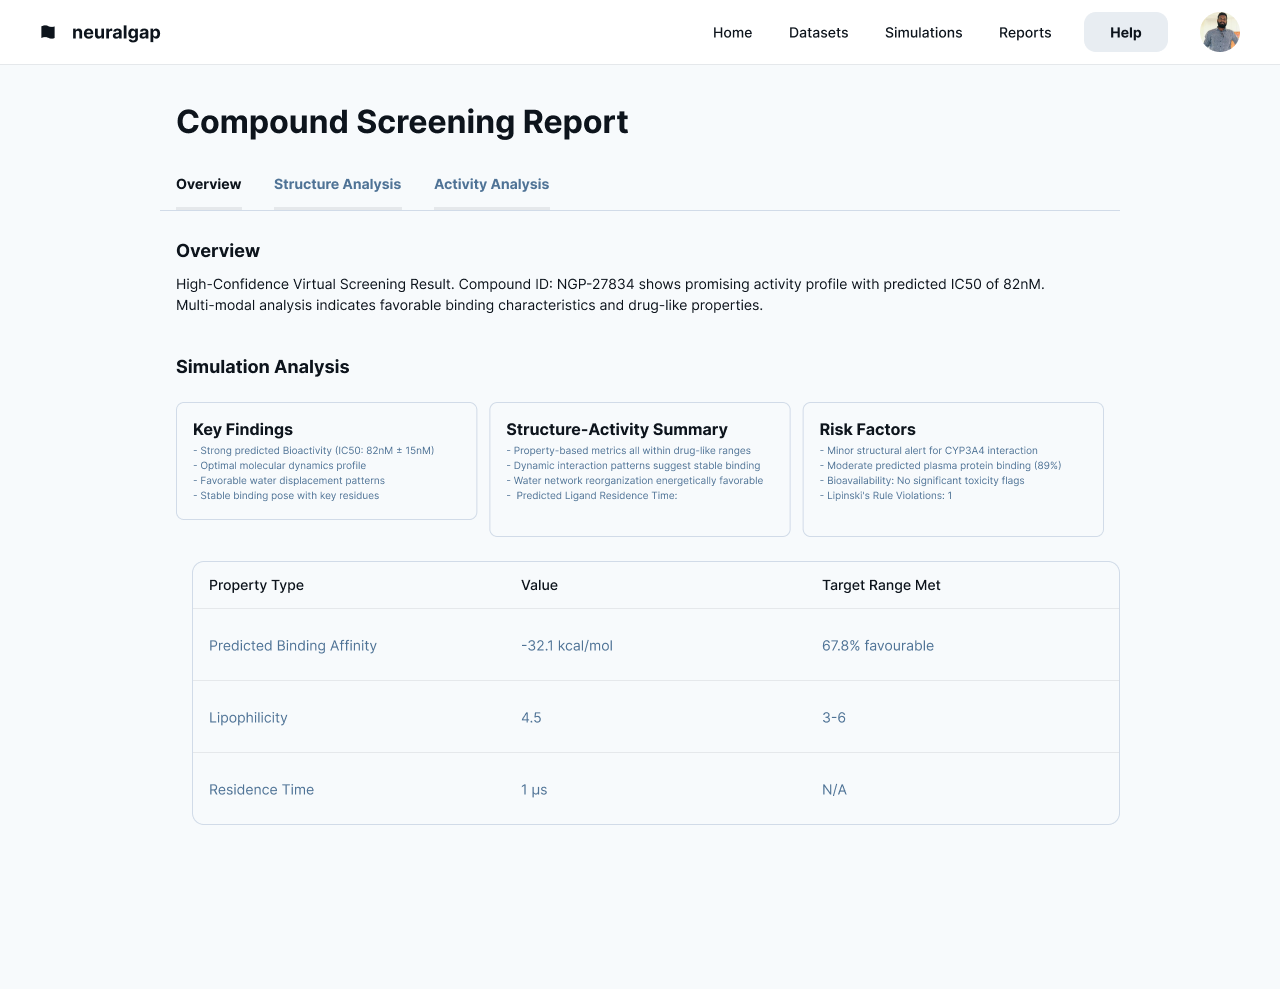
Task: Click the Target Range Met header
Action: pos(880,585)
